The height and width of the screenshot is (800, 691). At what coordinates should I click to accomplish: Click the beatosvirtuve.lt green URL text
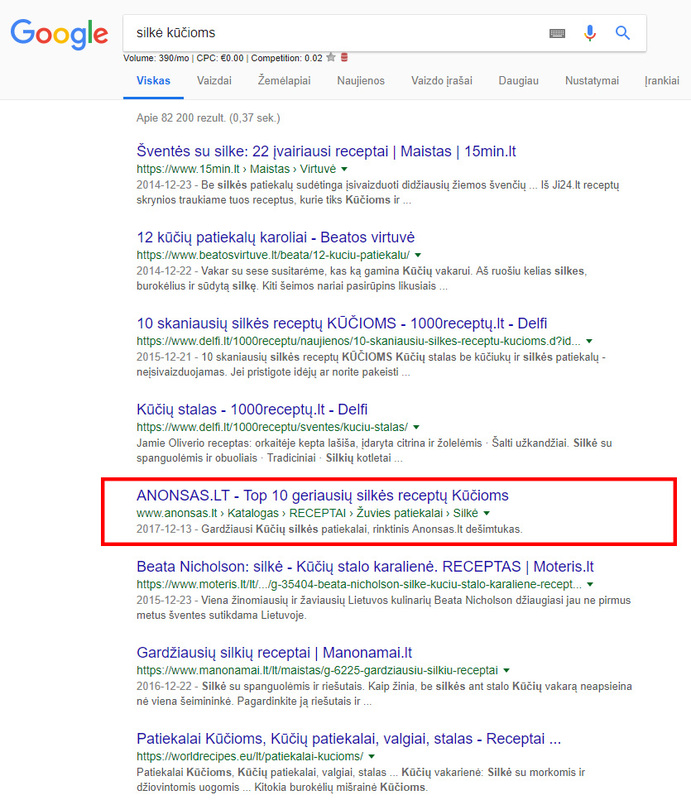[273, 255]
